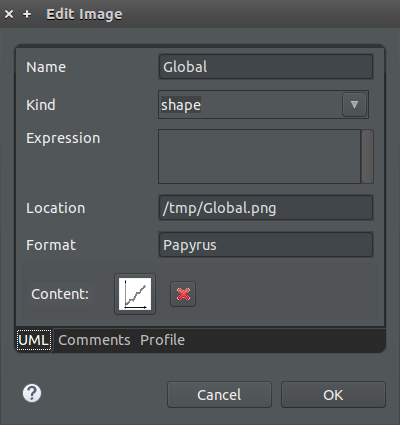Click the Expression area scrollbar
This screenshot has height=425, width=400.
click(367, 156)
